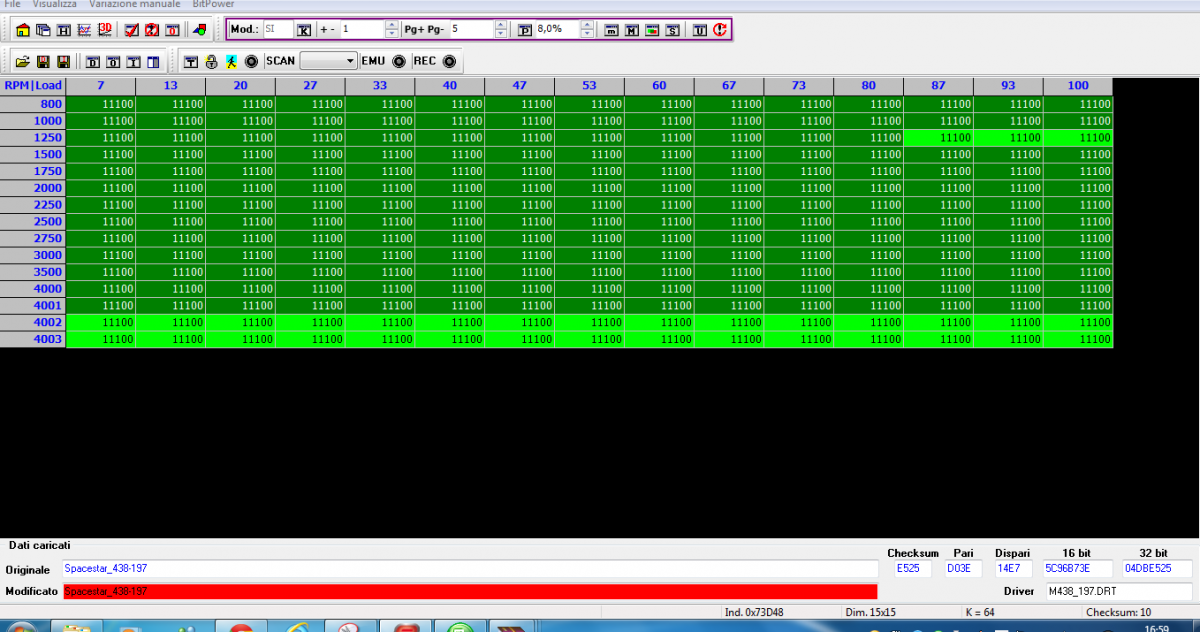1200x632 pixels.
Task: Select the load column header 87
Action: [x=938, y=86]
